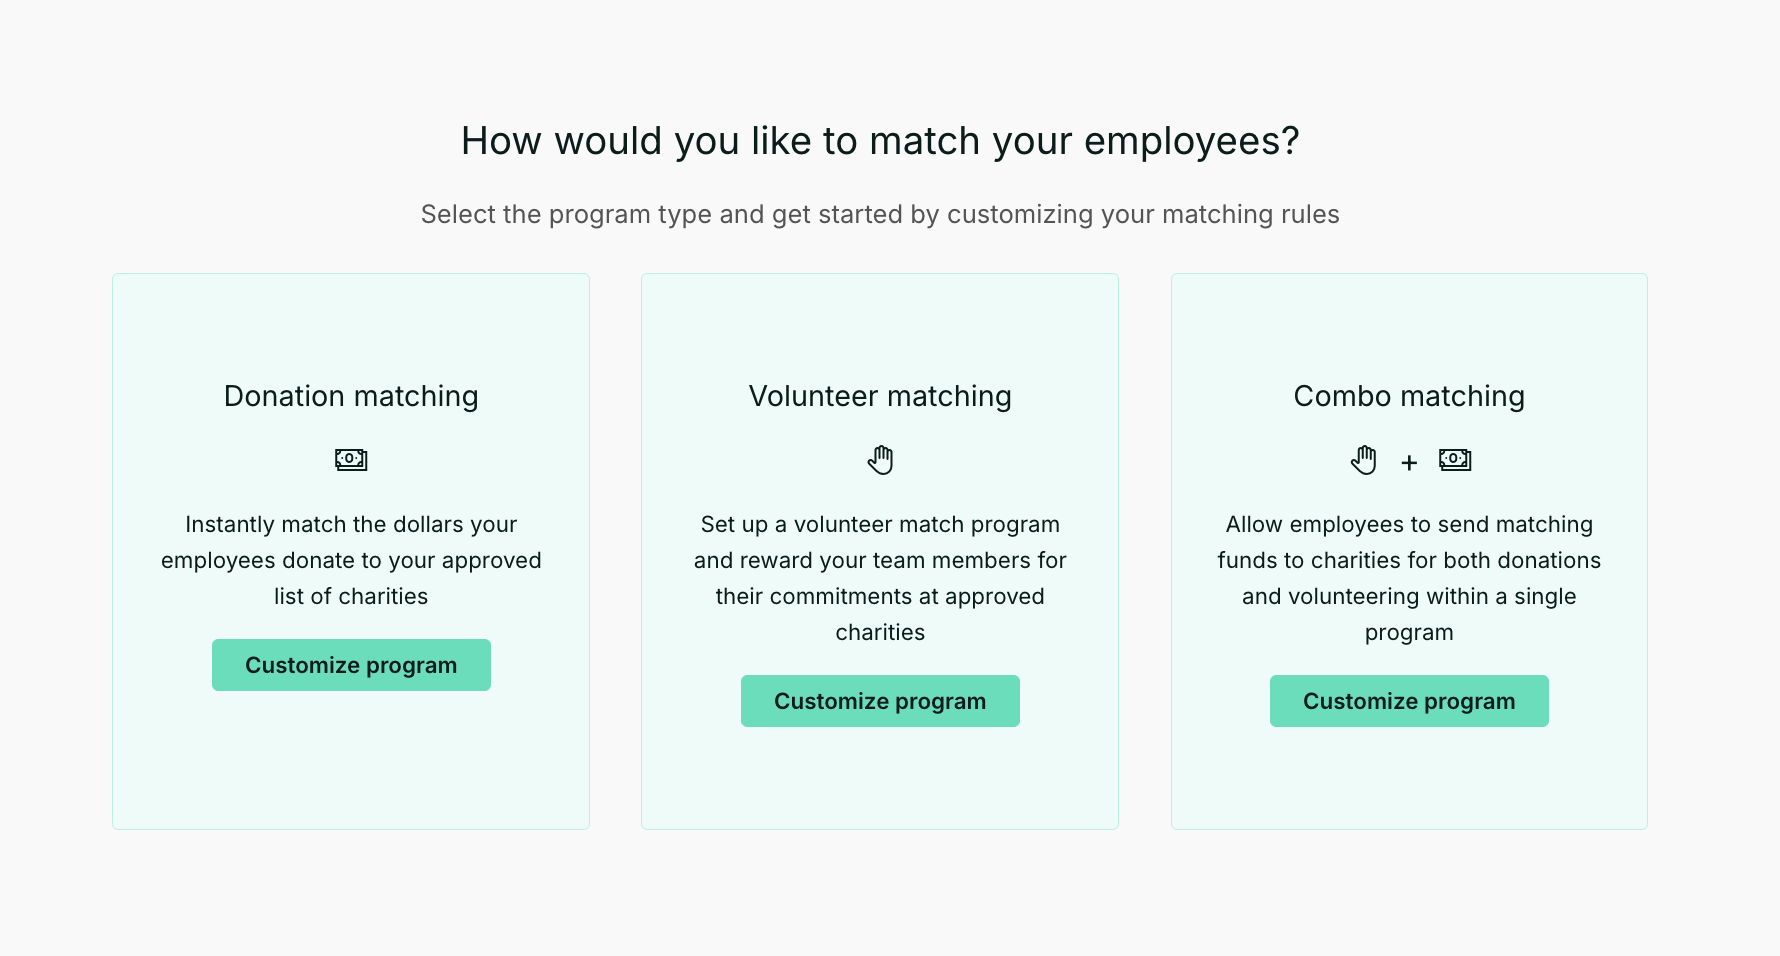1780x956 pixels.
Task: Click the hand icon in Combo matching
Action: point(1364,460)
